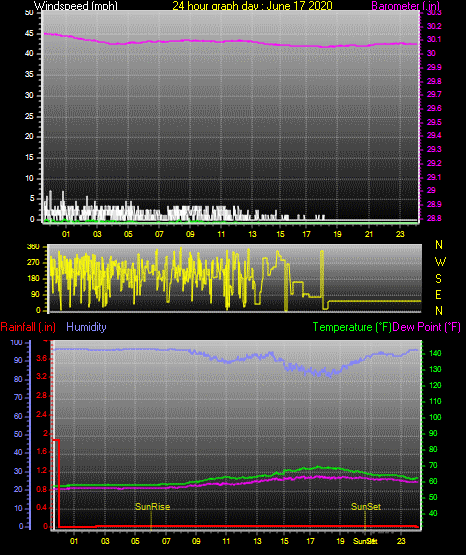466x555 pixels.
Task: Click the SunSet marker label
Action: point(366,507)
